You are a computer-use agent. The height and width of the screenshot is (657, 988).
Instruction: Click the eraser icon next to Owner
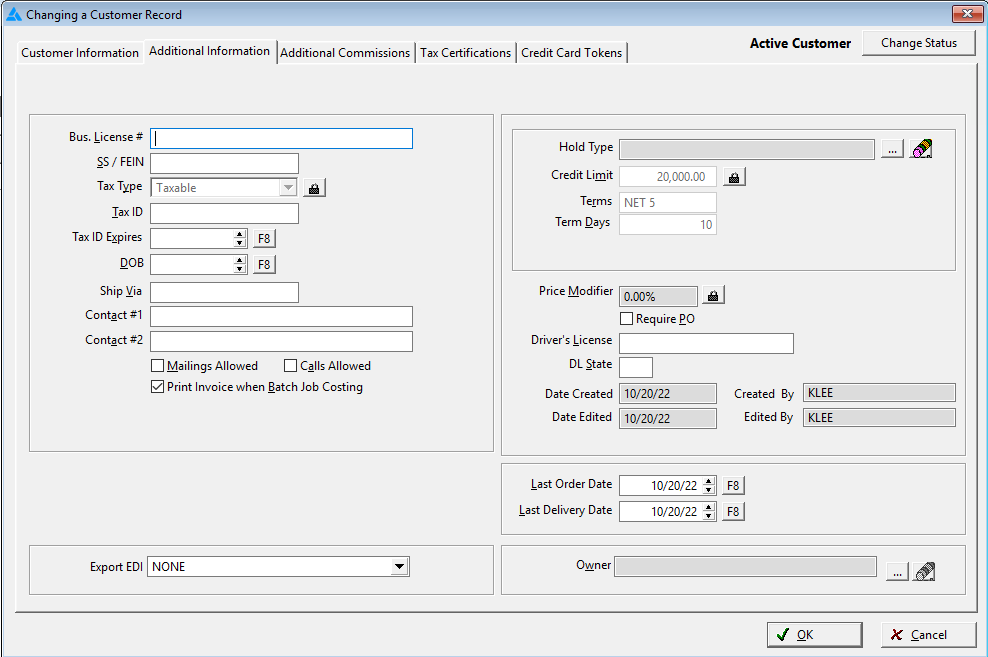point(924,571)
